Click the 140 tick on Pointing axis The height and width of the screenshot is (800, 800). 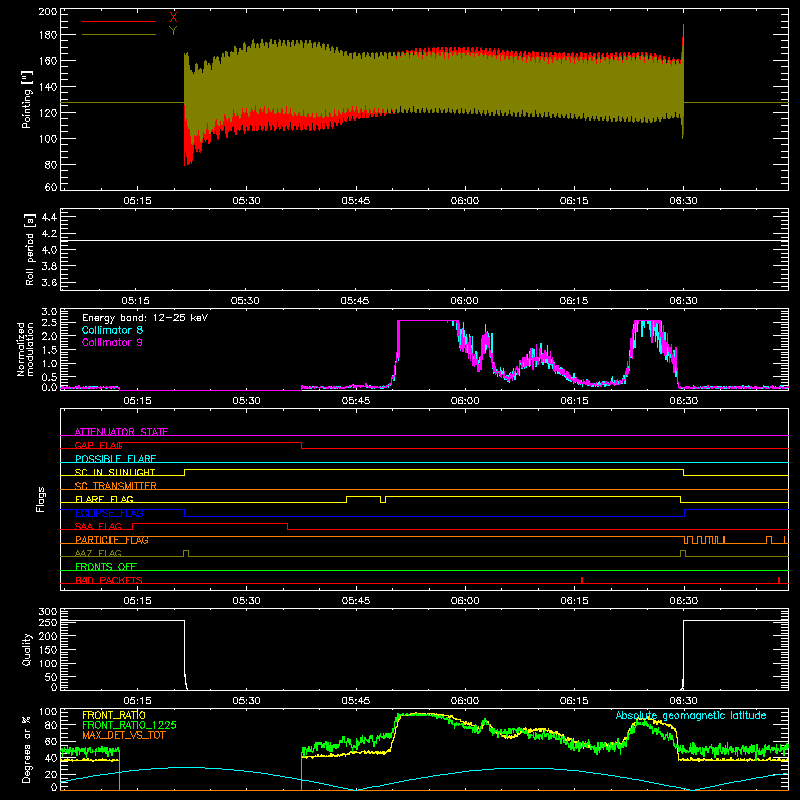48,87
